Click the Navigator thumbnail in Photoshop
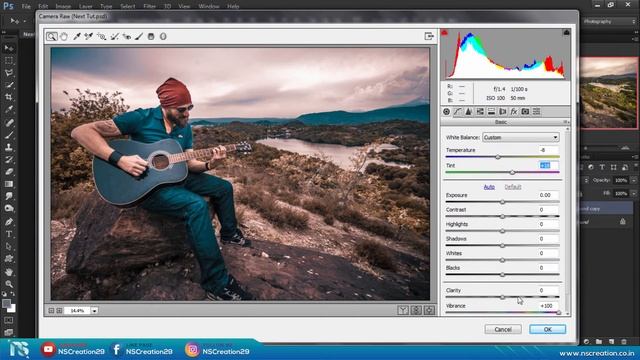Image resolution: width=640 pixels, height=360 pixels. 609,93
